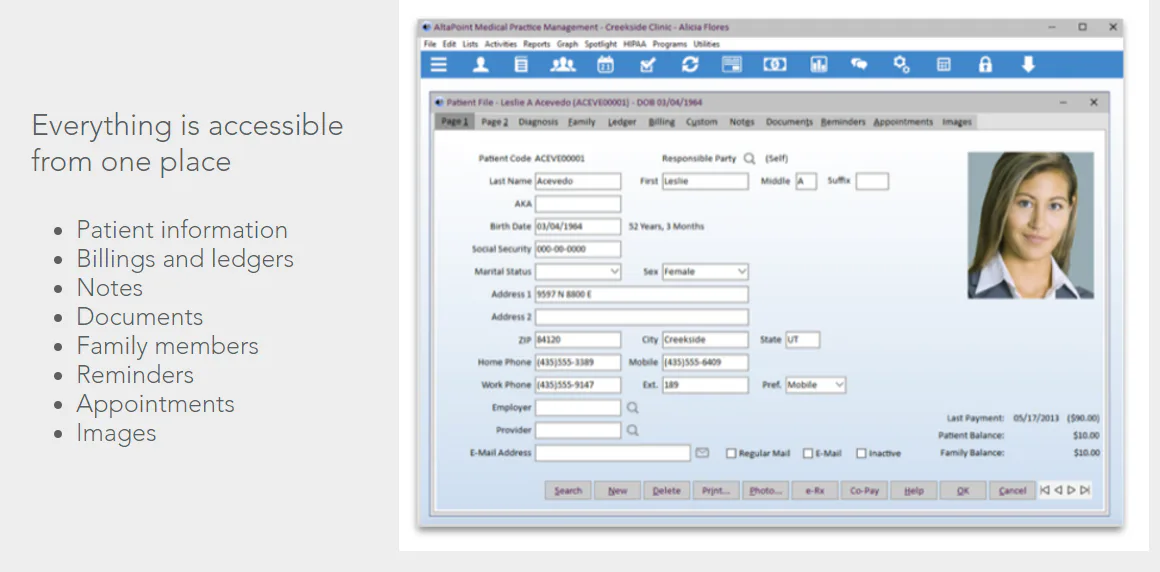
Task: Go to first record navigation arrow
Action: tap(1045, 490)
